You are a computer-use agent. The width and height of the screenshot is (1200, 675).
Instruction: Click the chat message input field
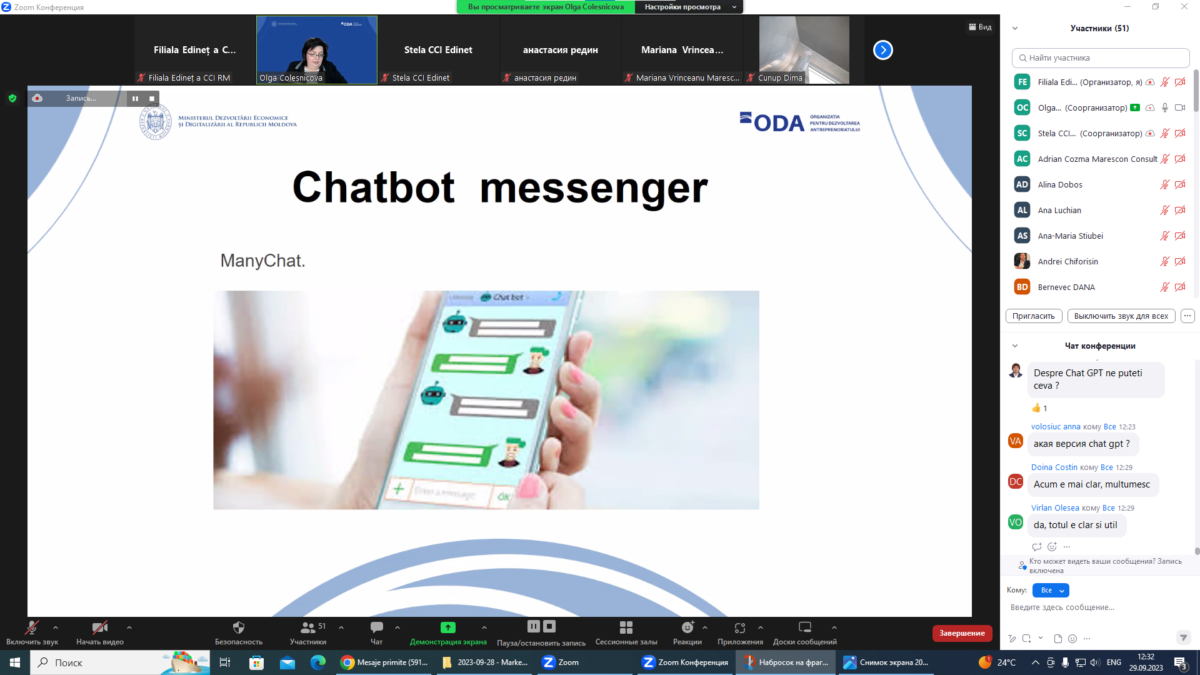(x=1100, y=607)
